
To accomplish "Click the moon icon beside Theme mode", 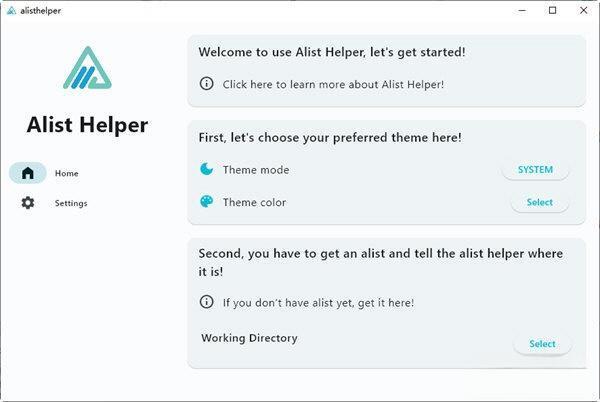I will 207,169.
